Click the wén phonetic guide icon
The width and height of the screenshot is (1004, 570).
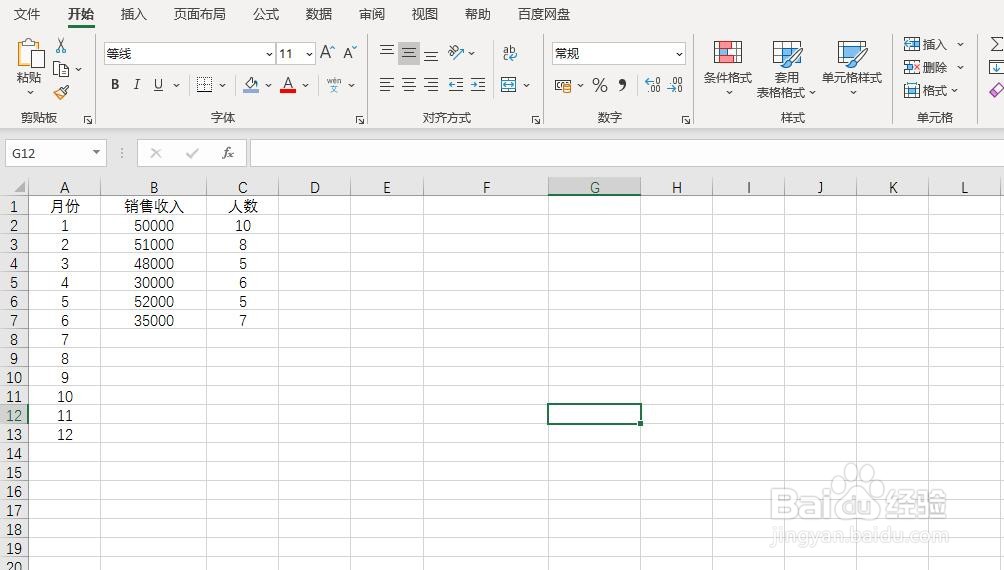coord(334,85)
